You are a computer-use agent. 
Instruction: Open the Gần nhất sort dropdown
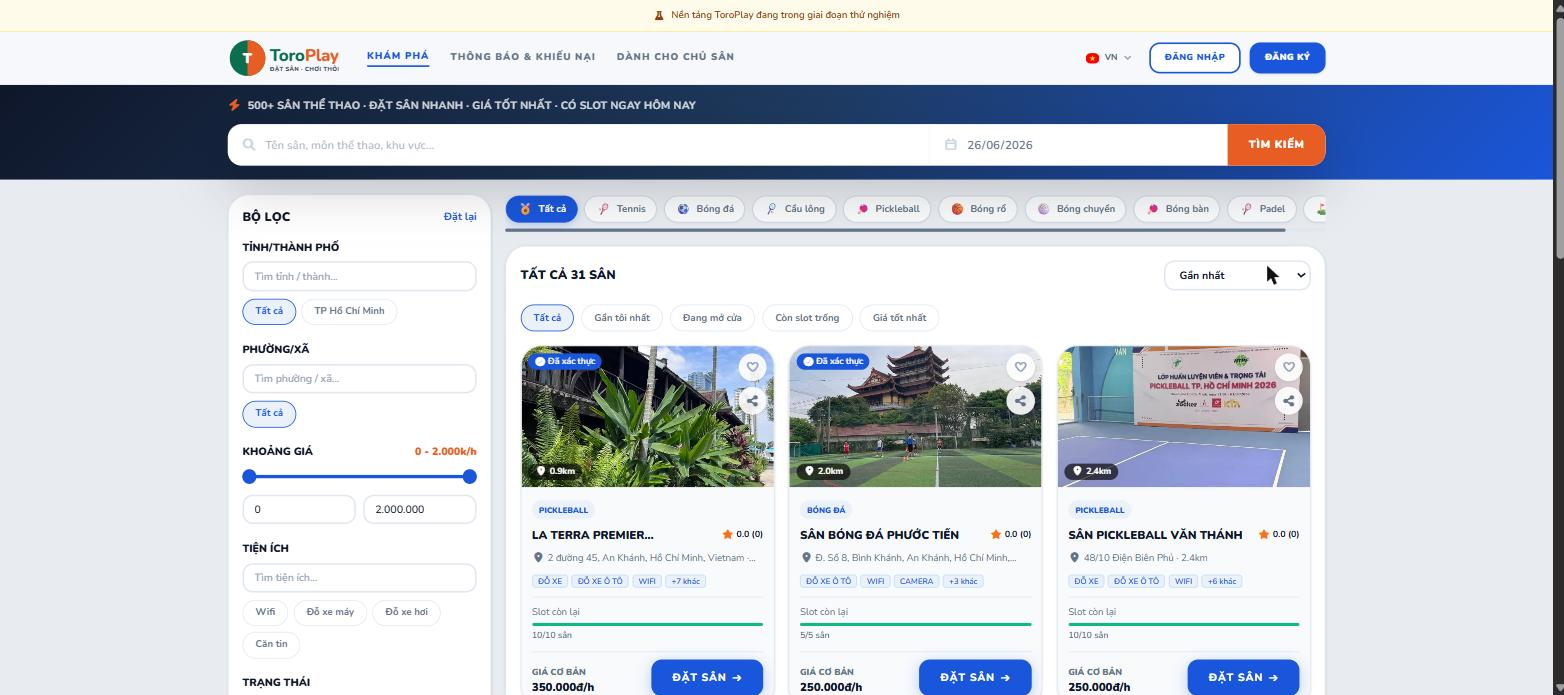click(x=1237, y=275)
